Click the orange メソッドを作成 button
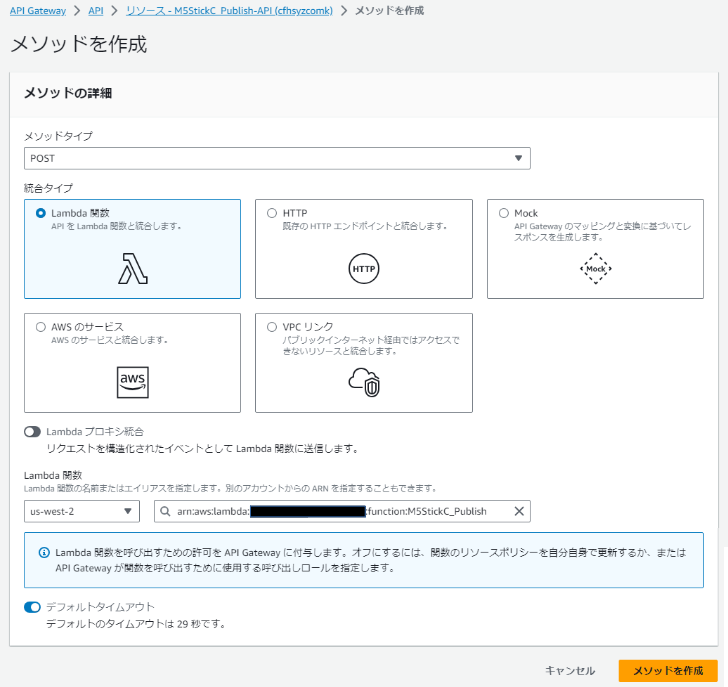The image size is (728, 687). (x=668, y=670)
